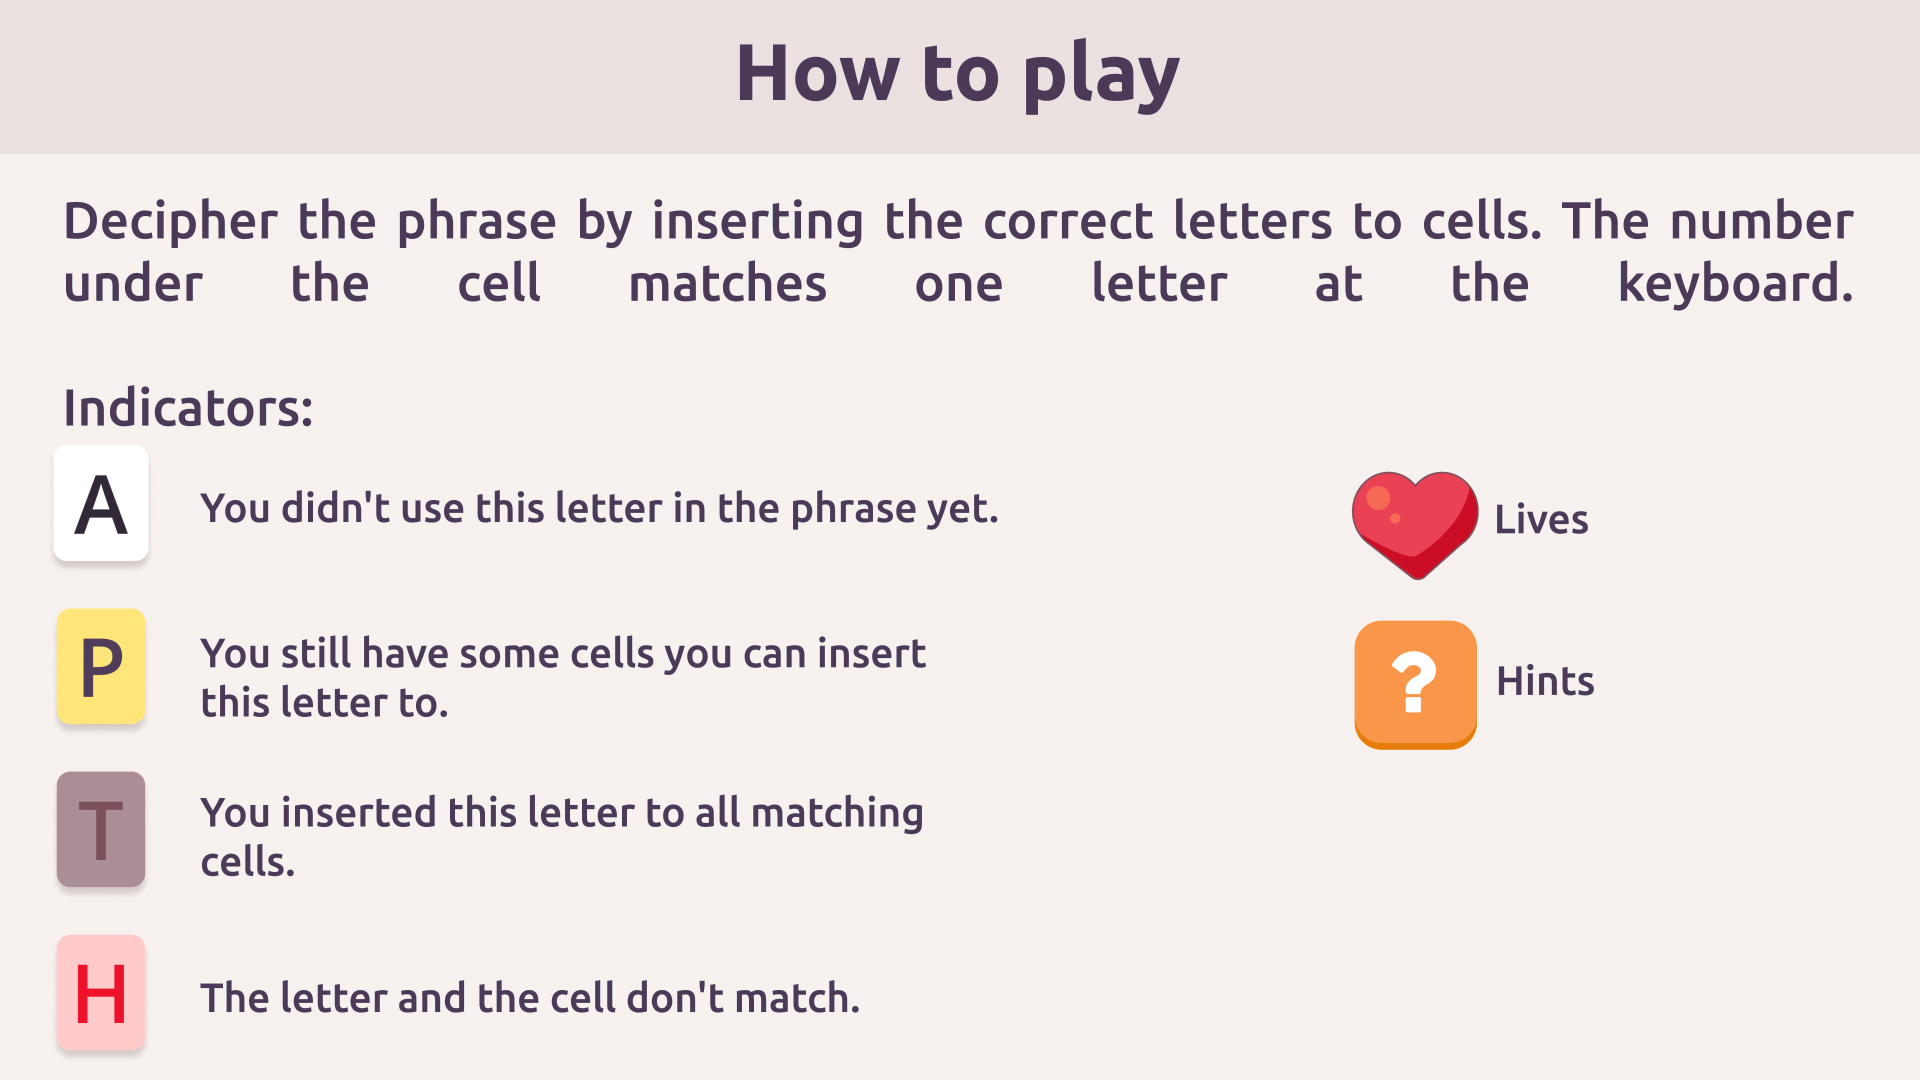The height and width of the screenshot is (1080, 1920).
Task: Click "You inserted this letter" description
Action: coord(561,836)
